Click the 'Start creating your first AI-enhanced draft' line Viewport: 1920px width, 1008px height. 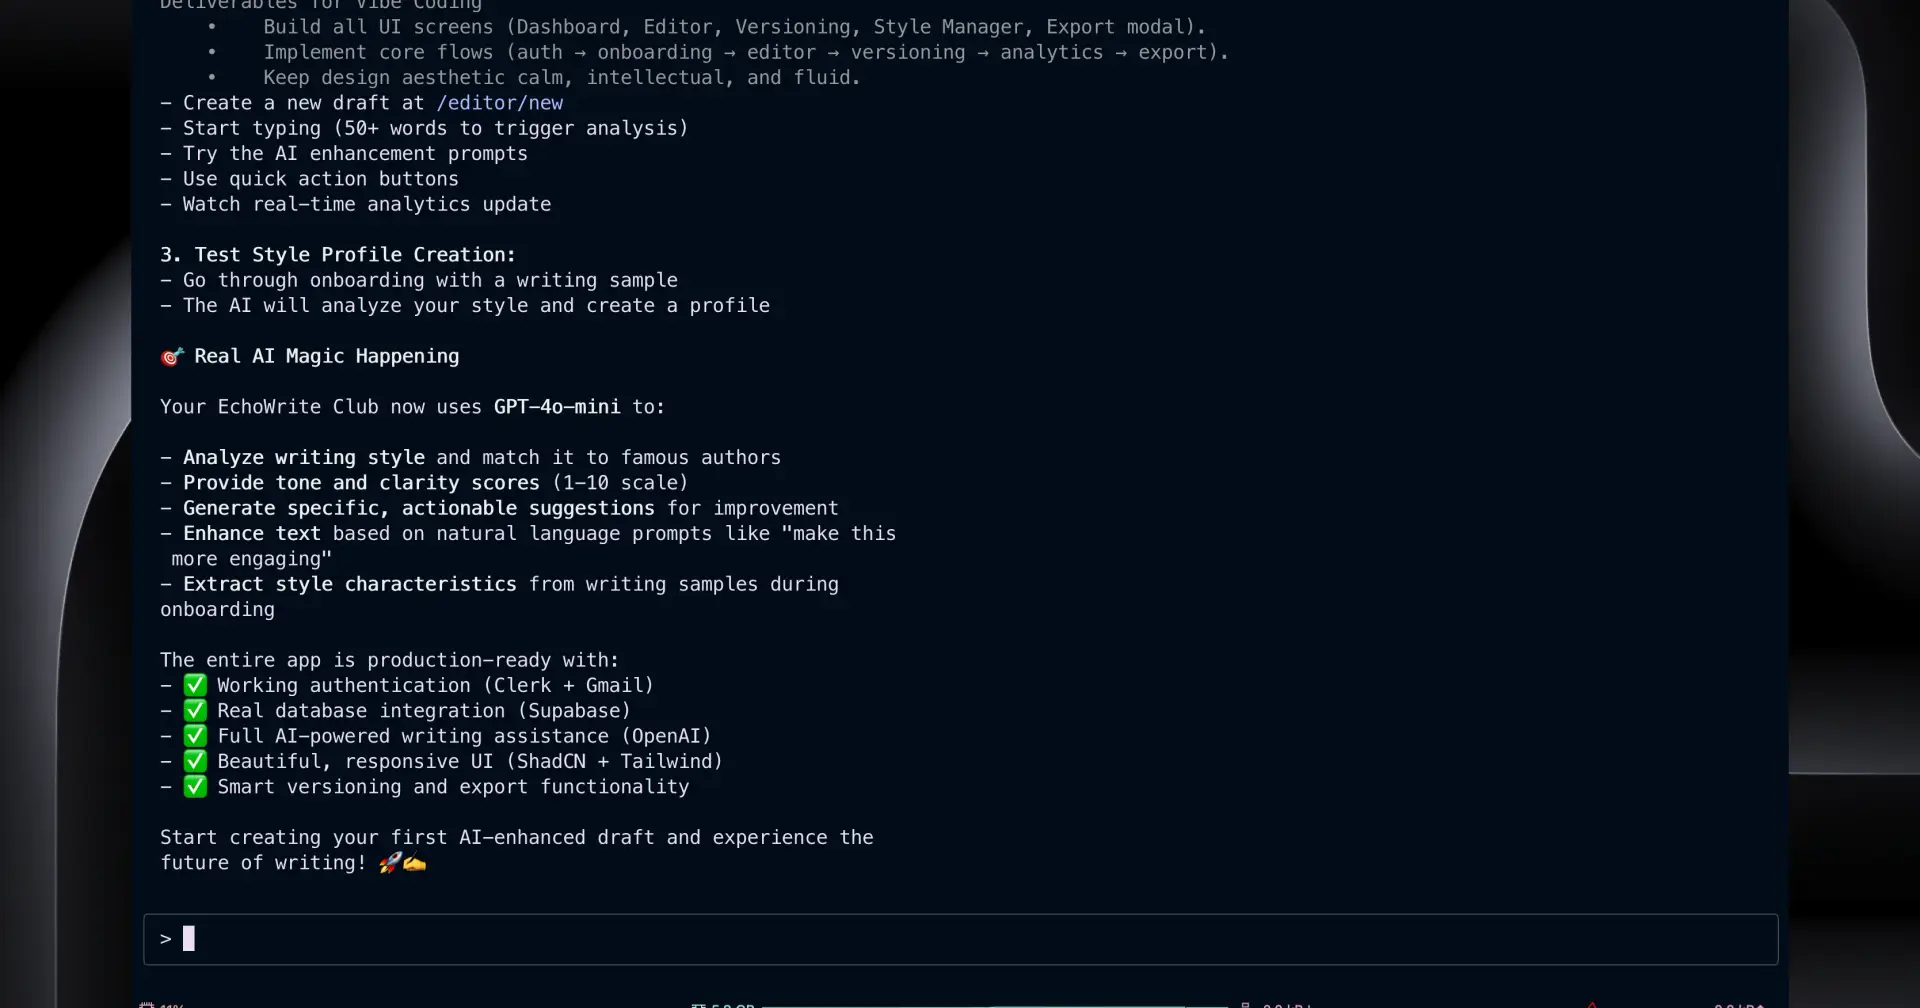[x=517, y=838]
